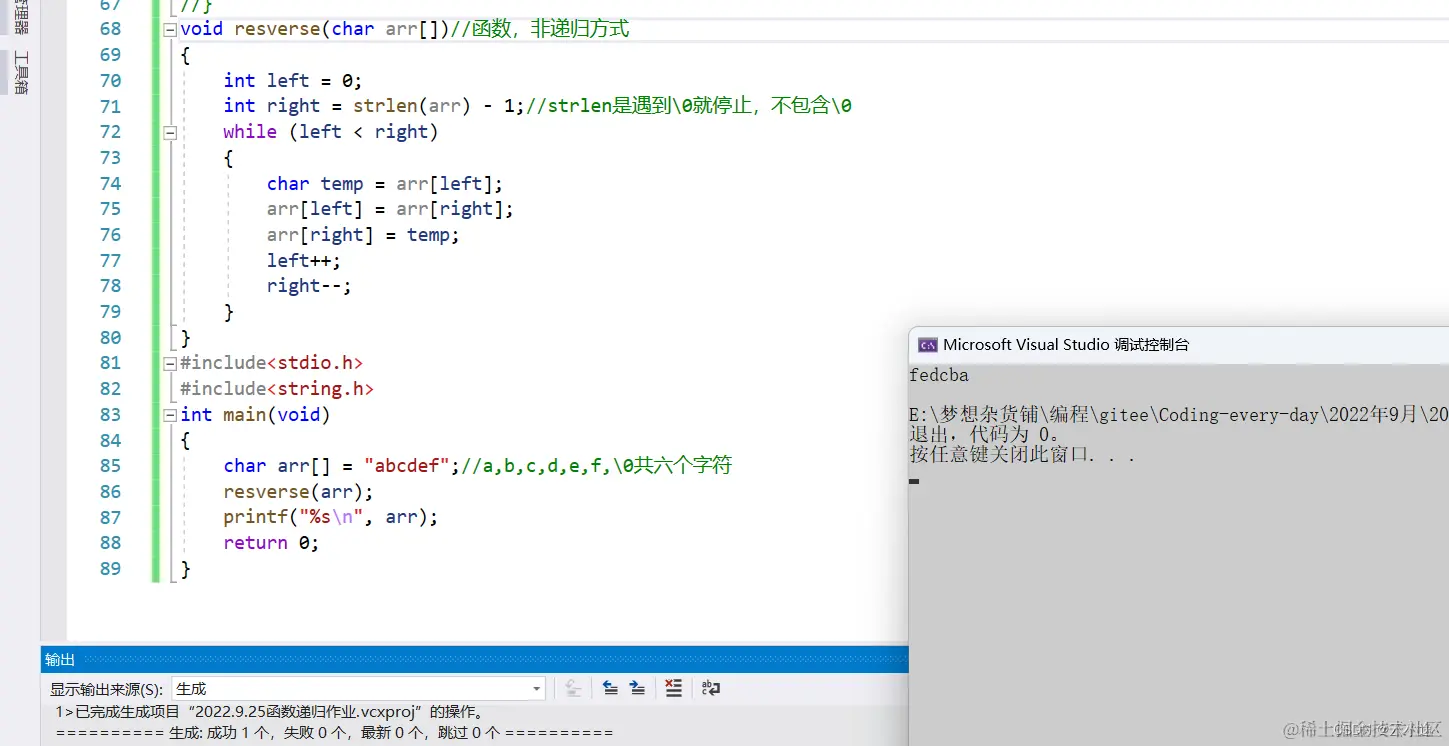Click arr[right] = temp; on line 76
The width and height of the screenshot is (1449, 746).
363,235
